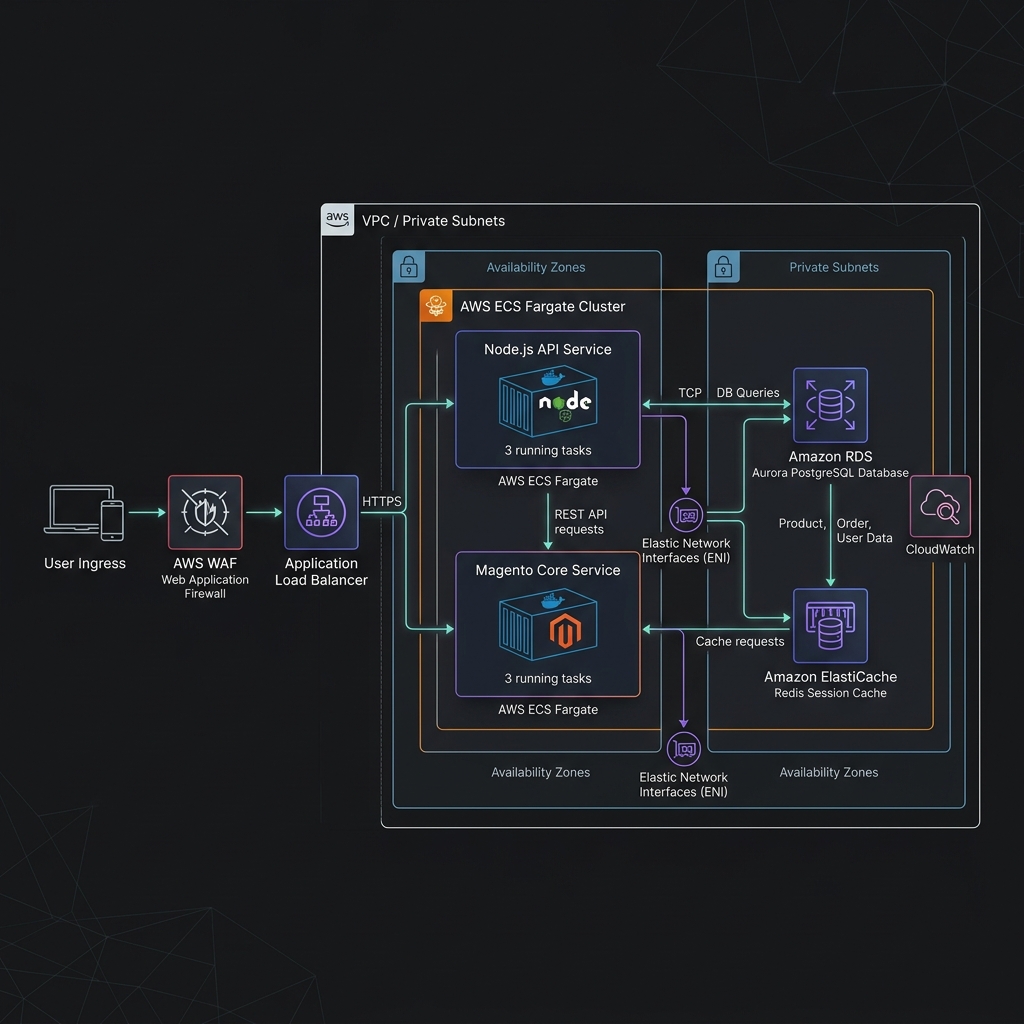Select the Amazon RDS database icon

830,406
